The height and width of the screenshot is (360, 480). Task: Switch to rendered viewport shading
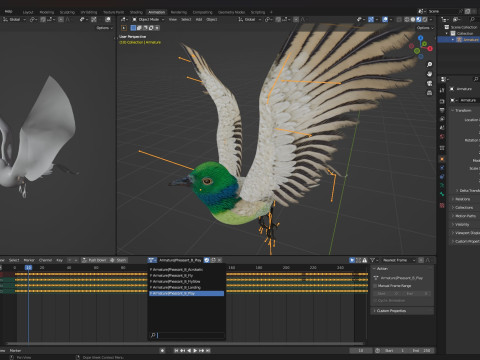(425, 20)
